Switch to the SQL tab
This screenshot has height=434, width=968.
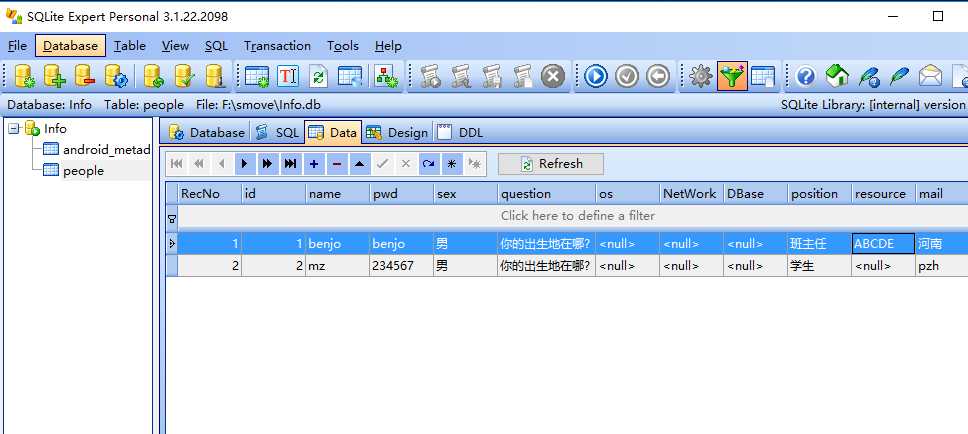(x=277, y=132)
